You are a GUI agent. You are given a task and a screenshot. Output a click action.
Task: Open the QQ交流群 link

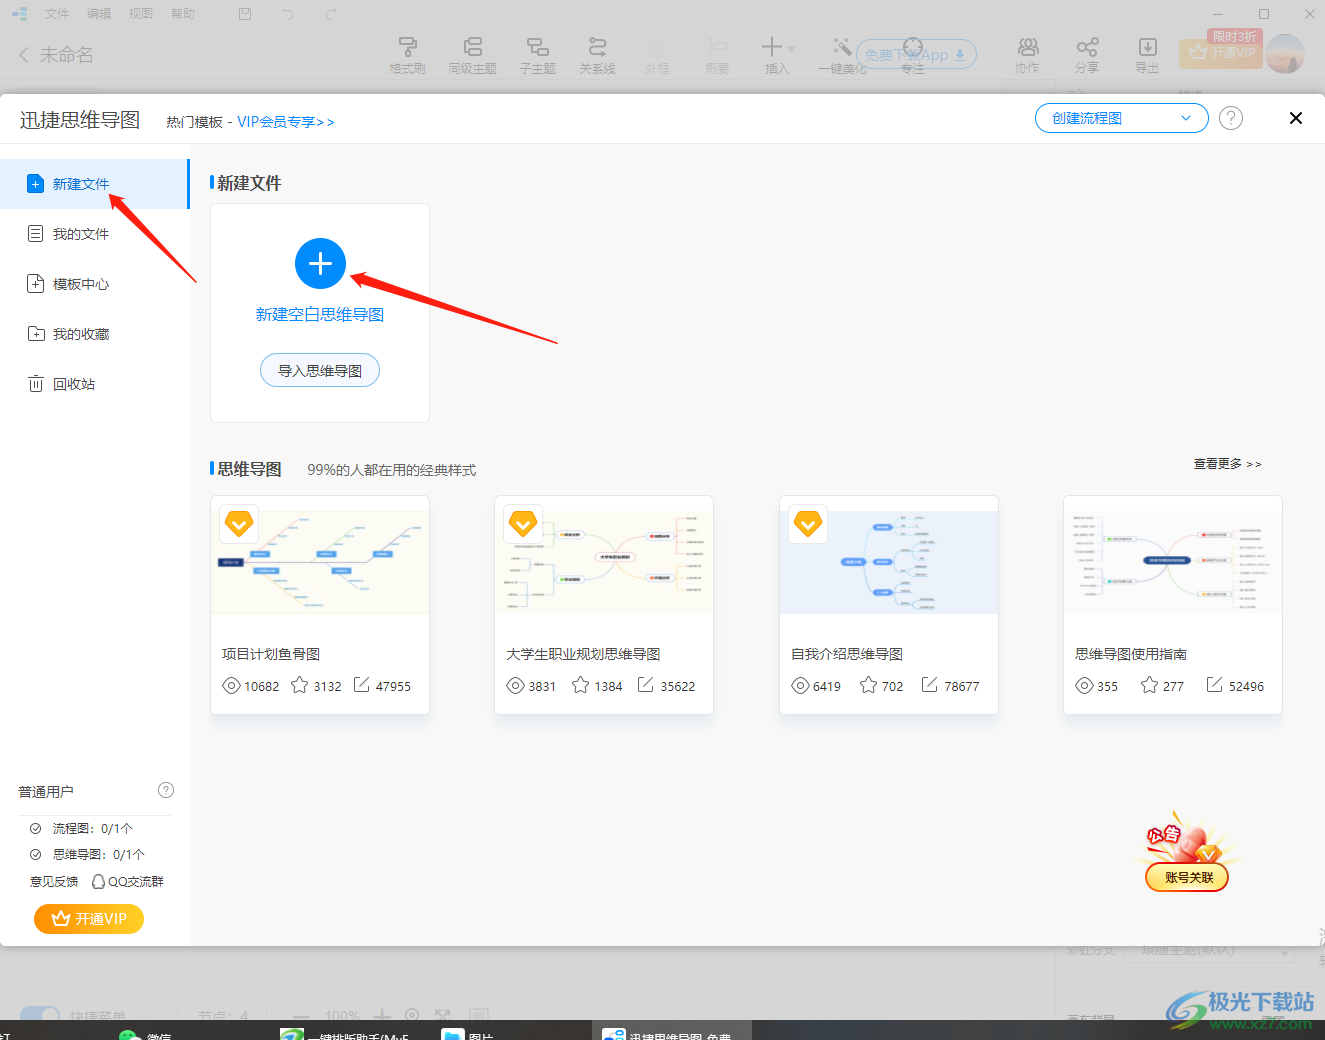pos(127,882)
